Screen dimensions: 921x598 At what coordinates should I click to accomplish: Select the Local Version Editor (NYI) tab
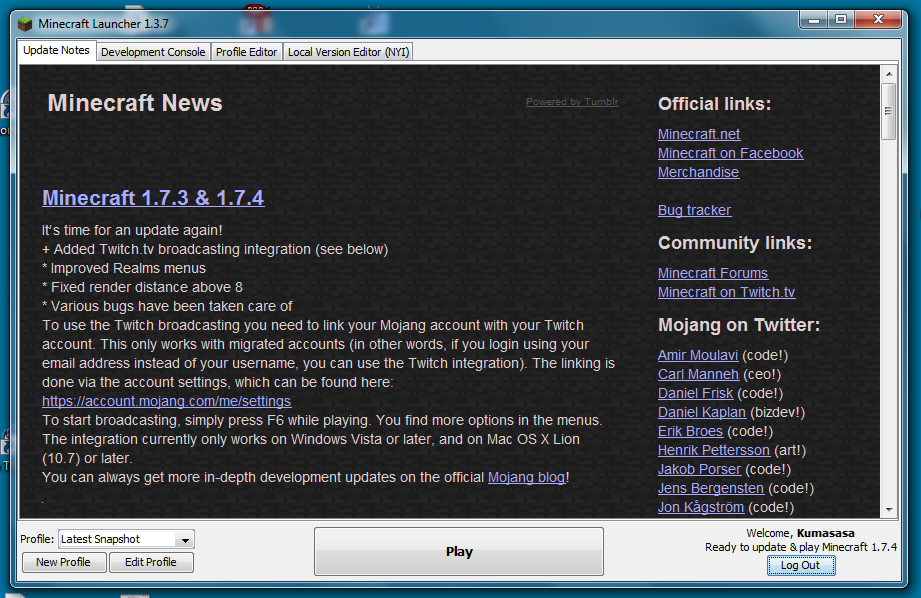(348, 52)
